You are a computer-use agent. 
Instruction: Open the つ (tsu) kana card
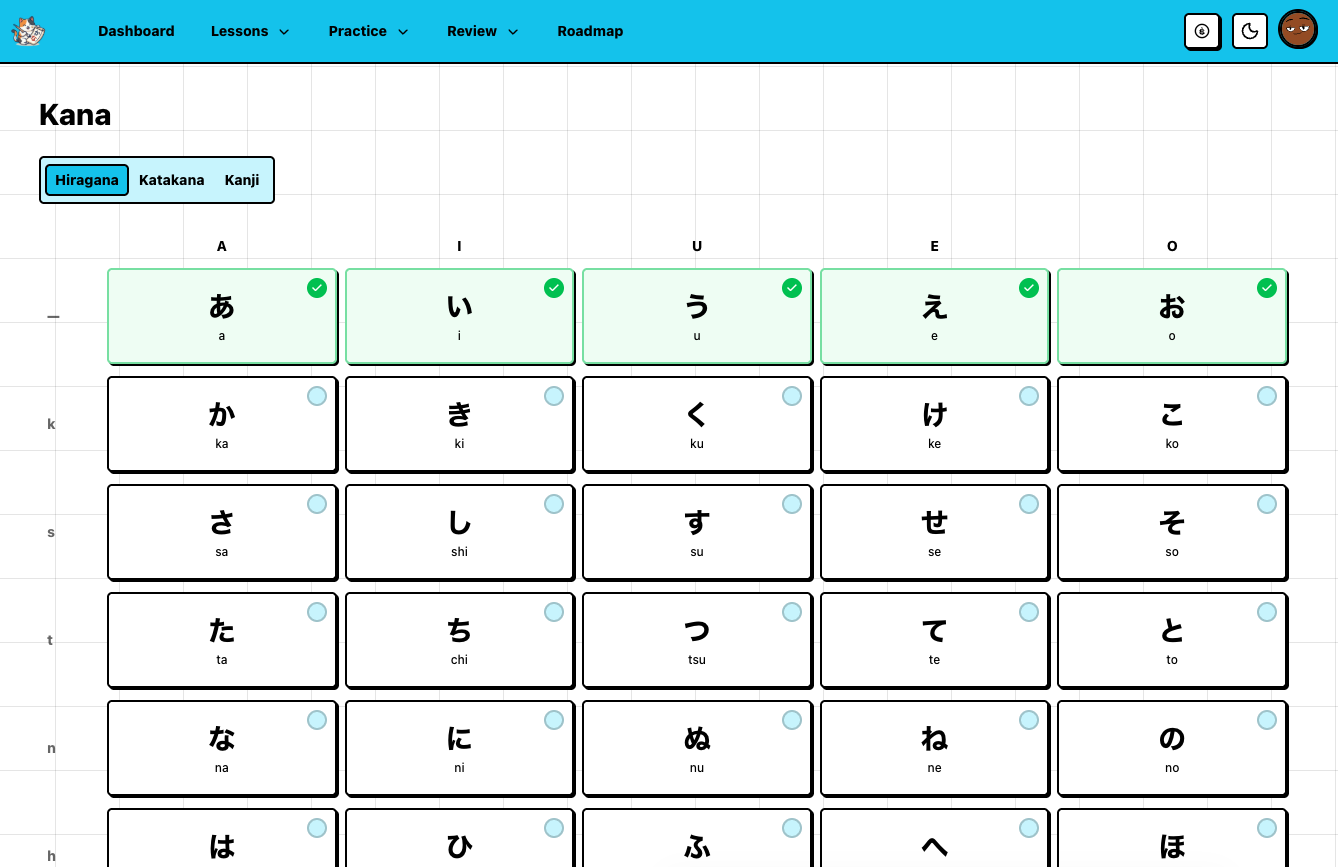[697, 640]
